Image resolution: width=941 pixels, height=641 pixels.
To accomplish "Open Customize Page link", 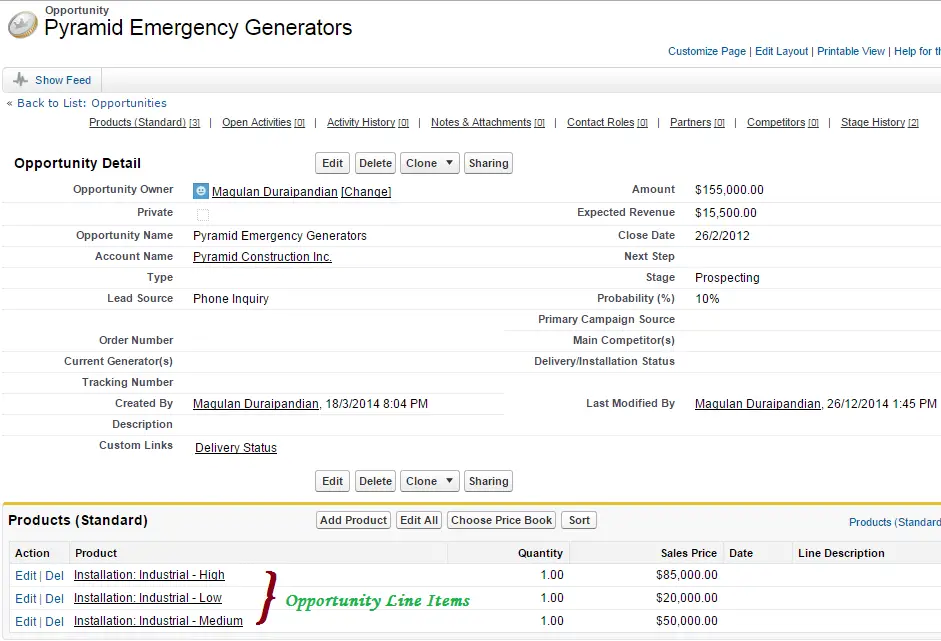I will point(707,52).
